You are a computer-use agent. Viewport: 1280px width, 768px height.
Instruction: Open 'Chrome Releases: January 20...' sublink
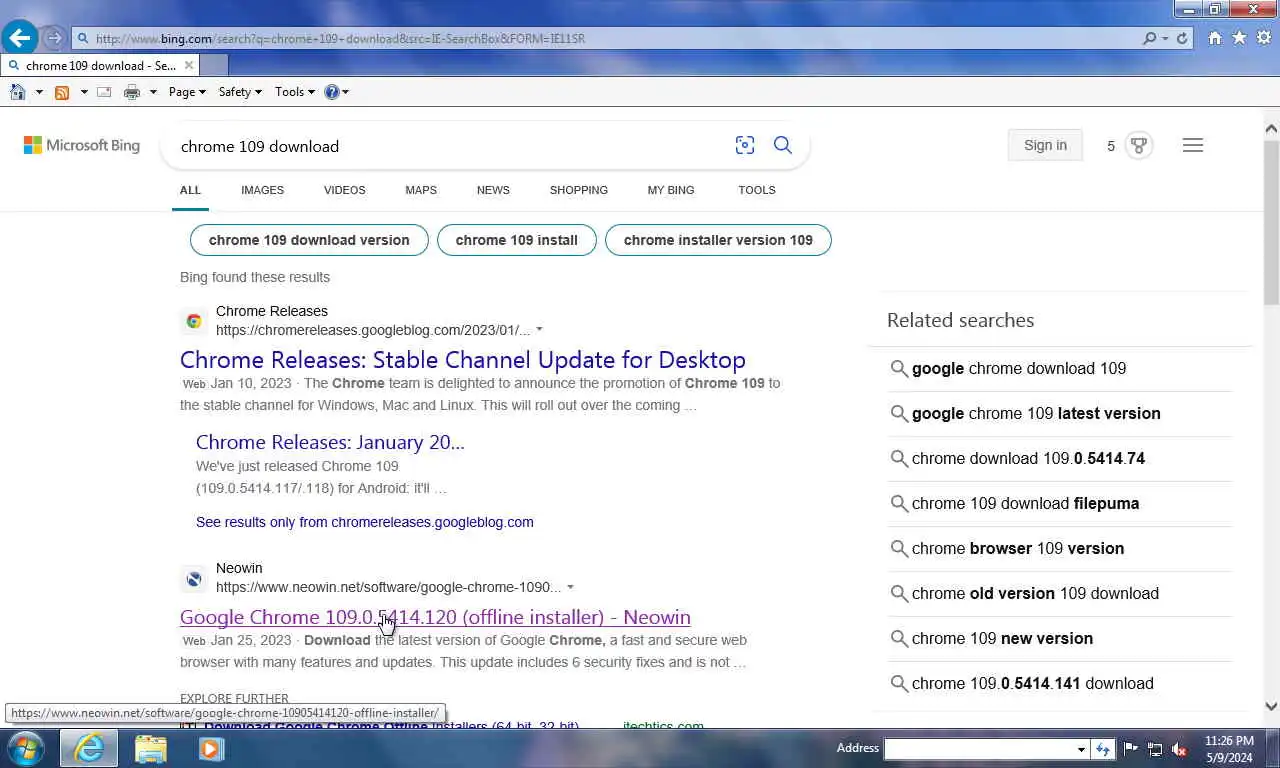(x=330, y=442)
